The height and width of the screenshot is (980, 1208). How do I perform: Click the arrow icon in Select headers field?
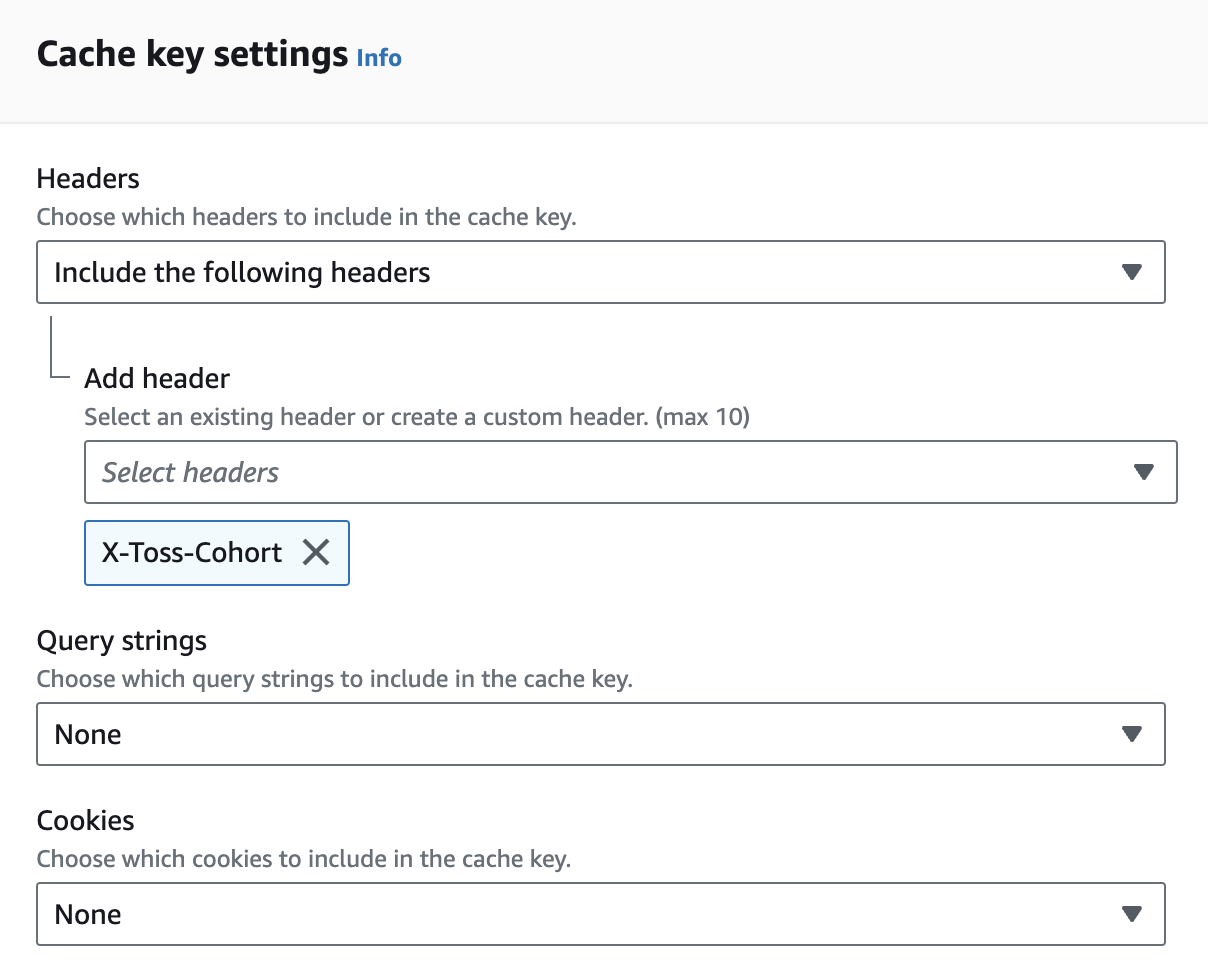coord(1144,472)
